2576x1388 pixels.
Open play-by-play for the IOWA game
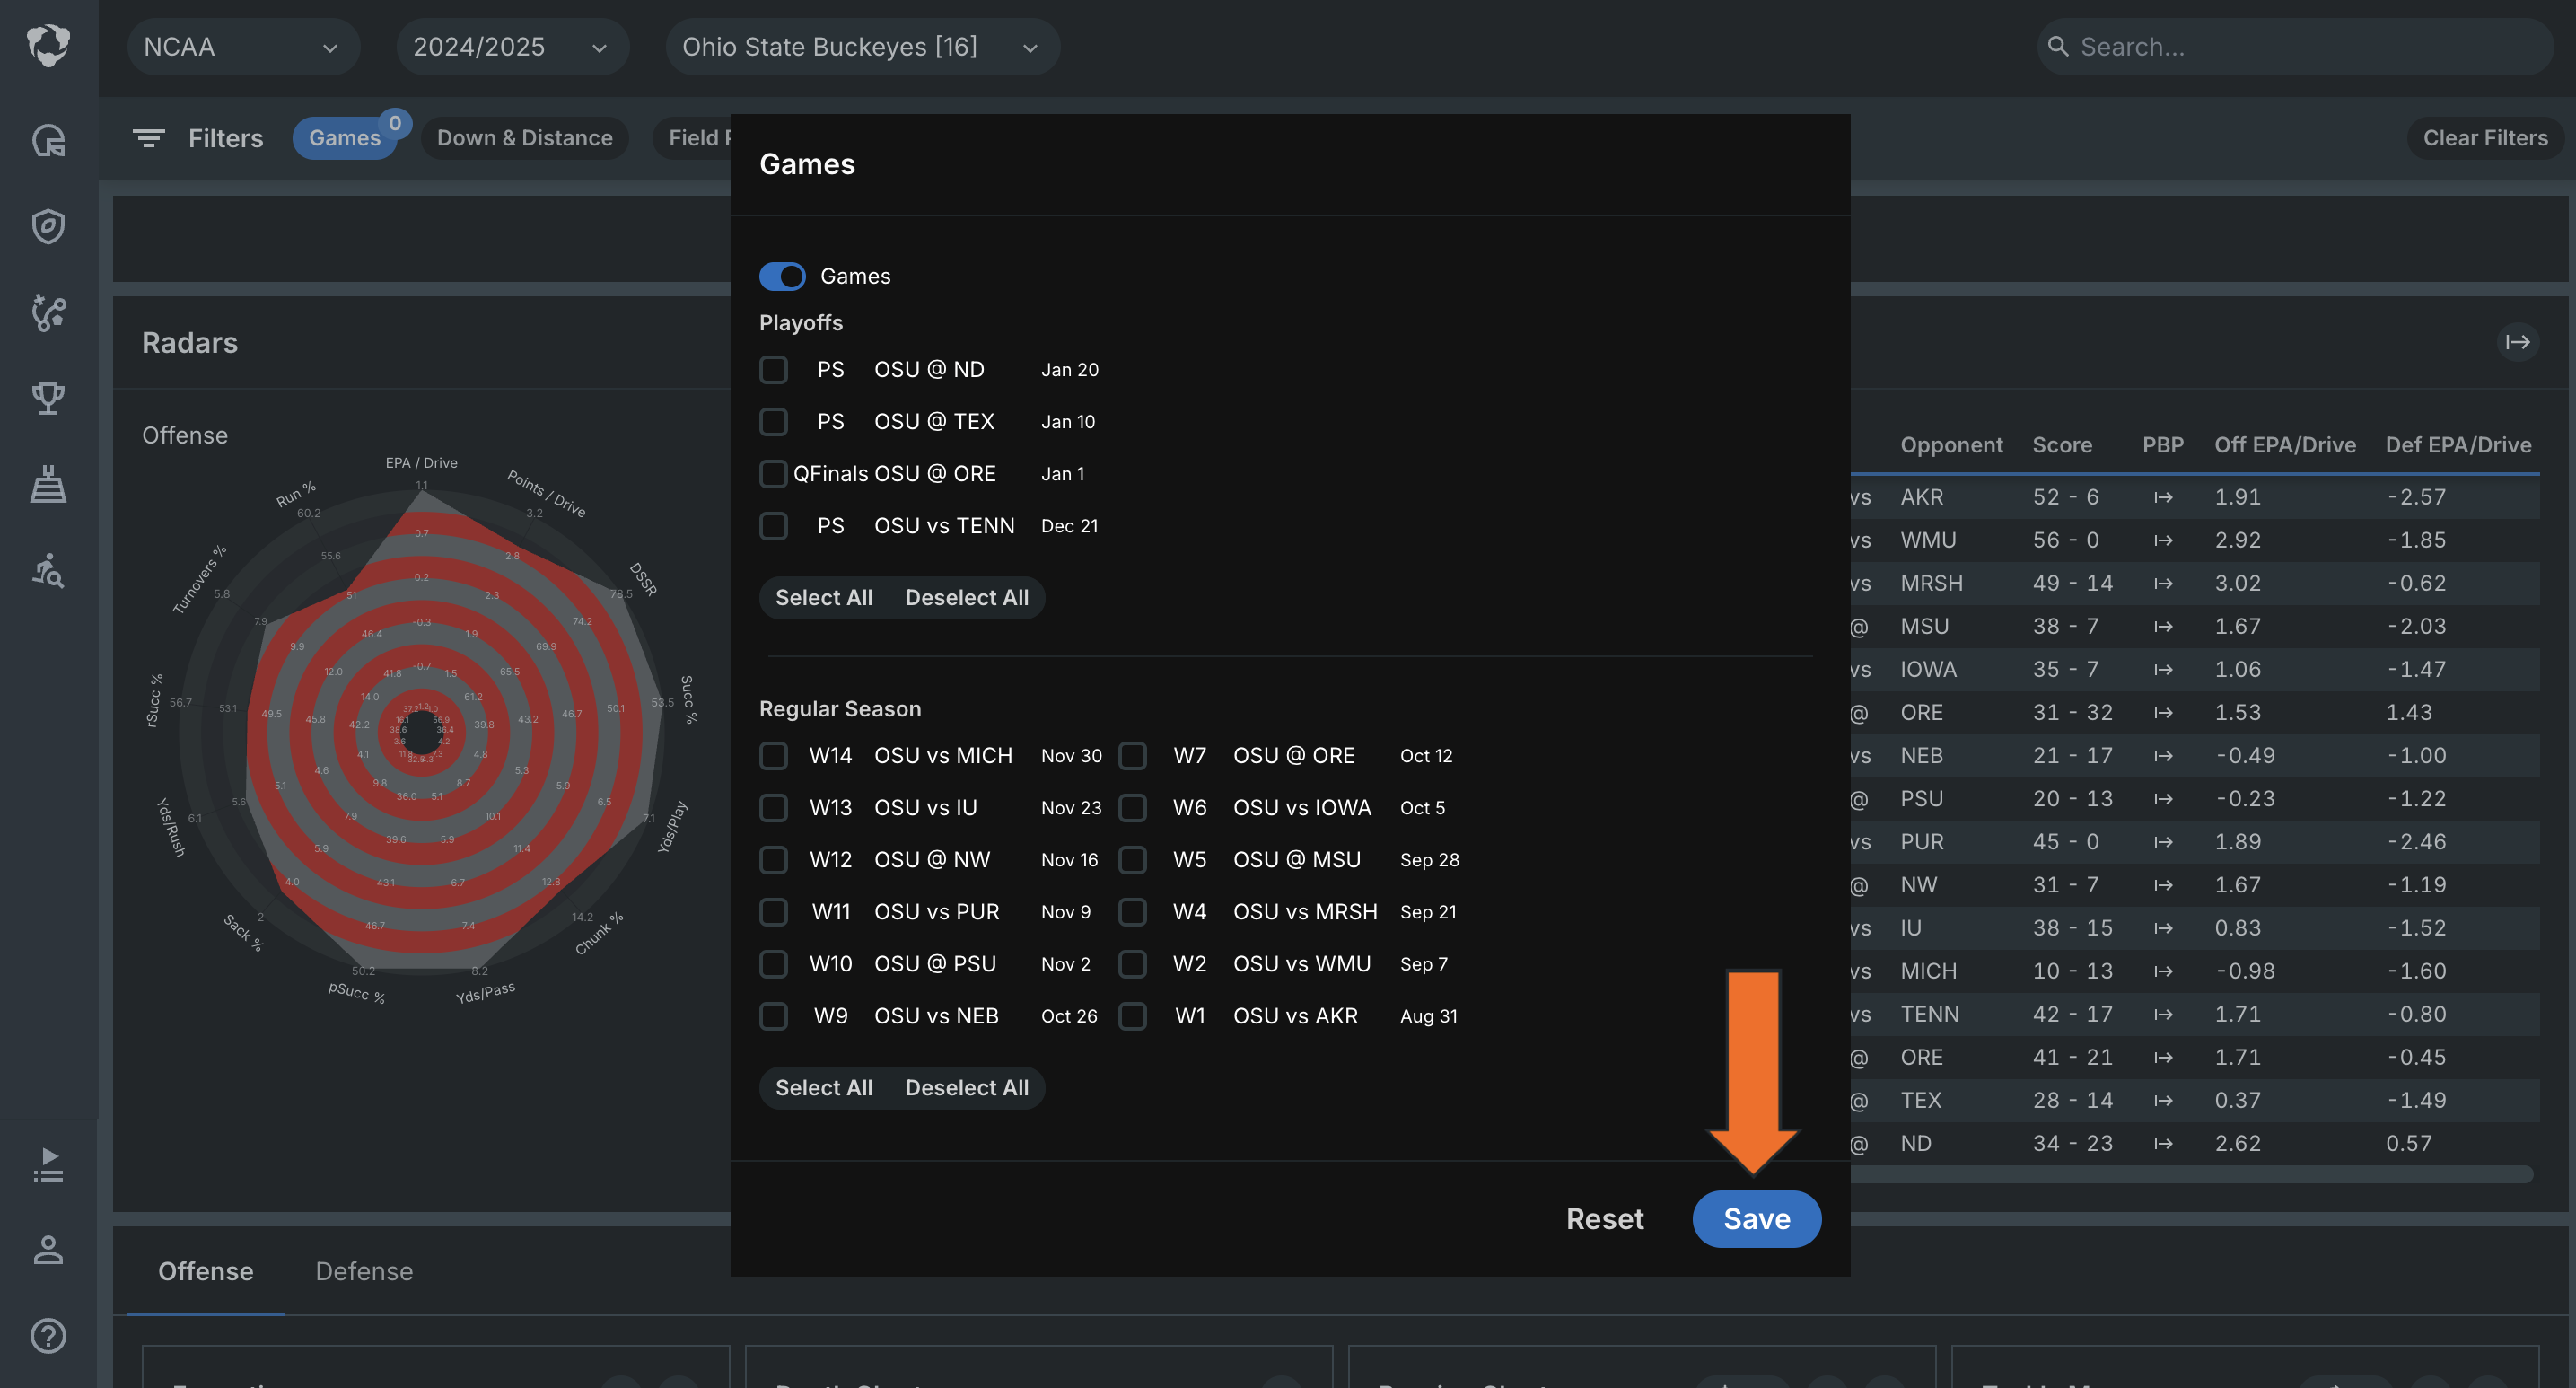2163,669
